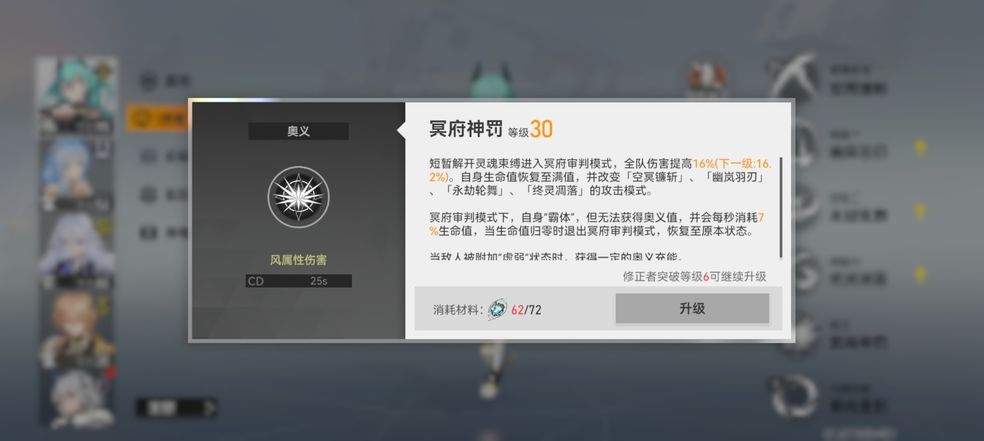Switch to the highlighted orange sidebar tab
The image size is (984, 441).
pyautogui.click(x=157, y=117)
